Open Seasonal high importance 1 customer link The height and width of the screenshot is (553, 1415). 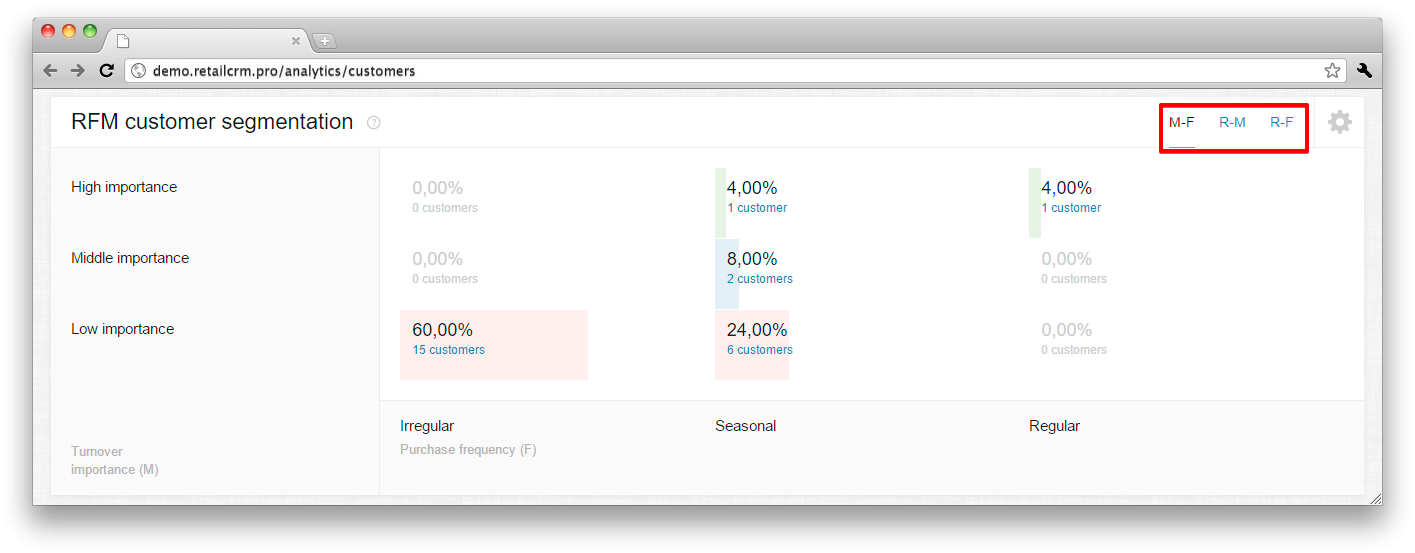[757, 208]
